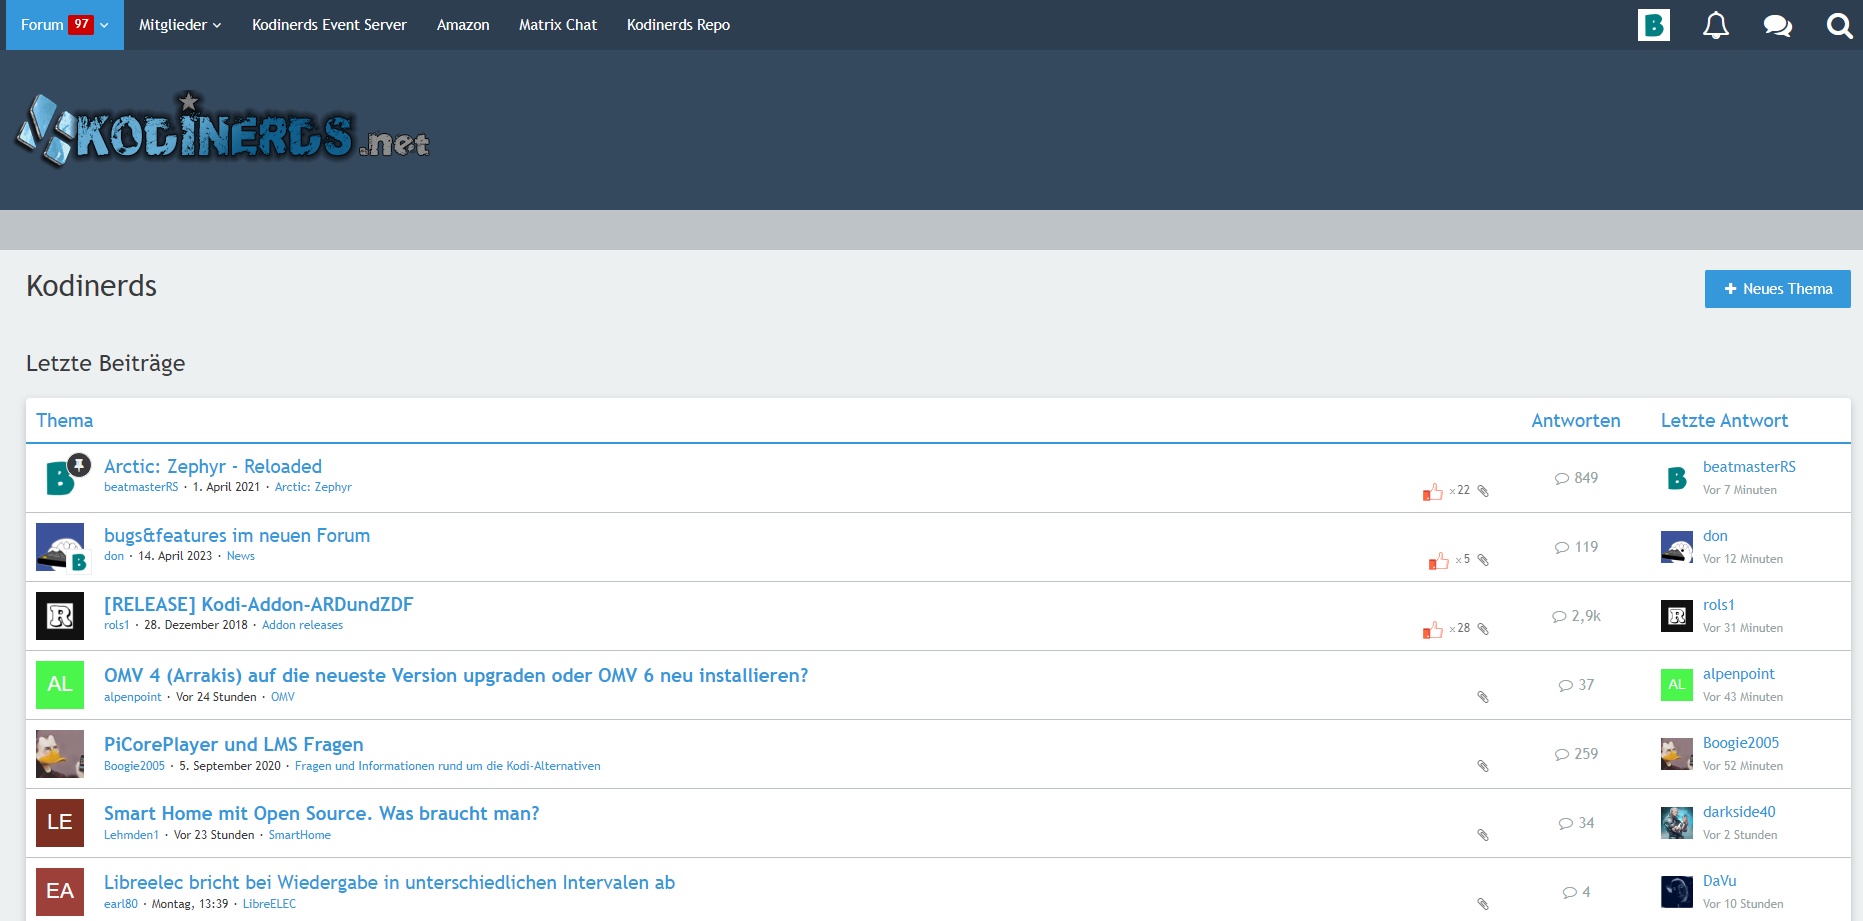Open thread Smart Home mit Open Source
This screenshot has width=1863, height=921.
322,813
